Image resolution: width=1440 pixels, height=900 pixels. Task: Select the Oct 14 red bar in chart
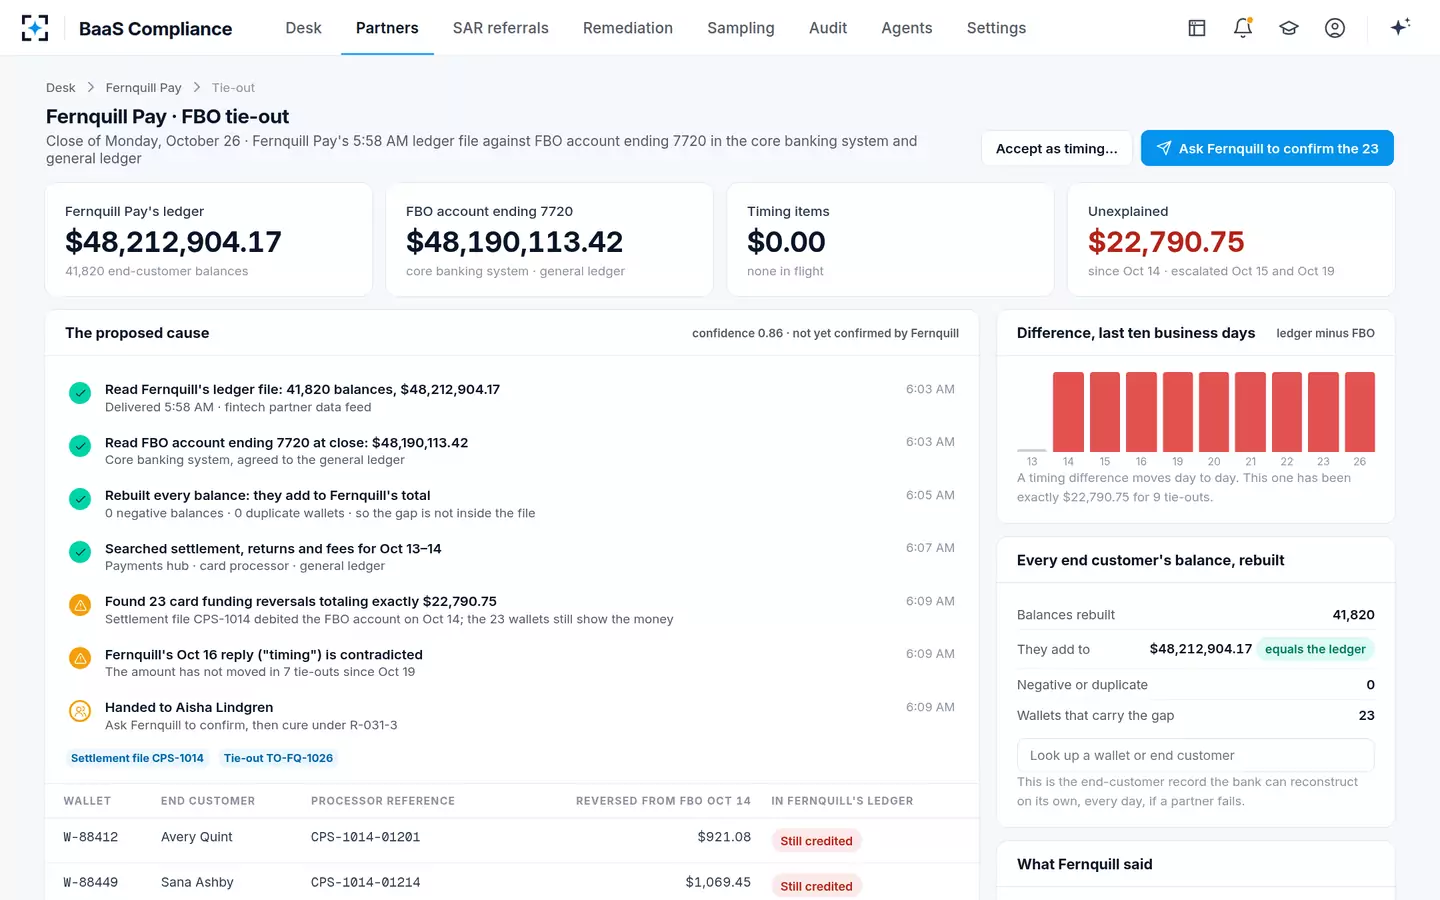[1068, 412]
